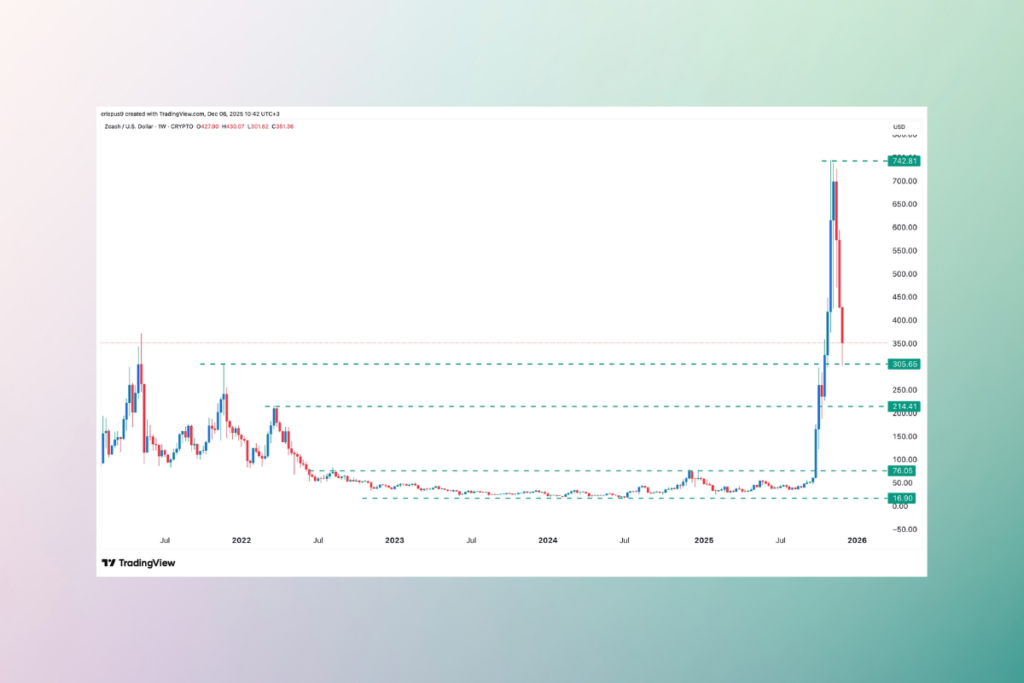Select the Jul label before 2024
Viewport: 1024px width, 683px height.
[470, 539]
